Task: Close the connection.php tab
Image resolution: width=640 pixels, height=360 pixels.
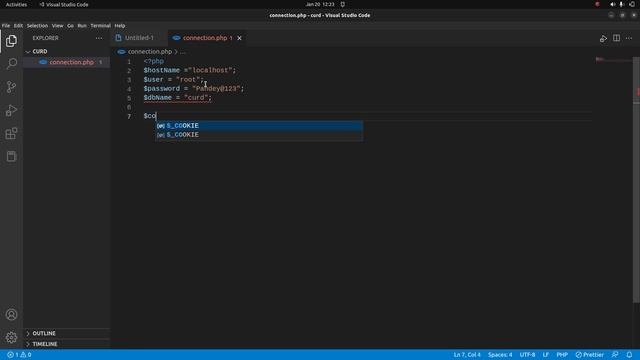Action: pos(240,38)
